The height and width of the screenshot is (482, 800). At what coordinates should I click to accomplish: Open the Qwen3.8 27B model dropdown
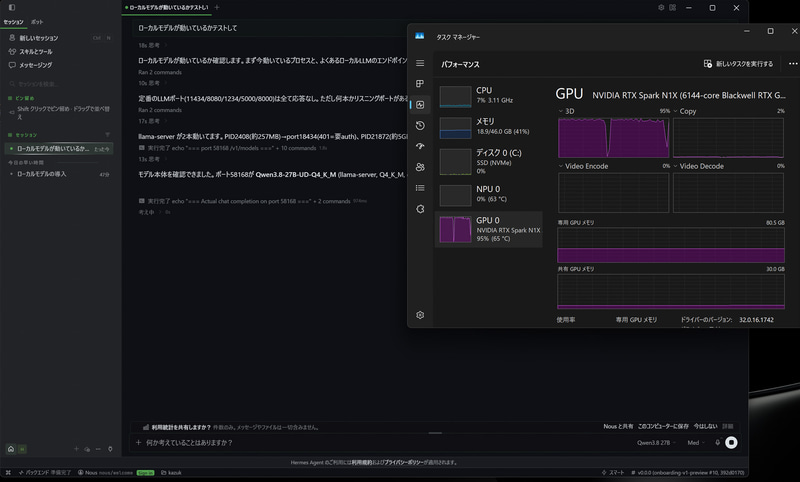coord(656,443)
